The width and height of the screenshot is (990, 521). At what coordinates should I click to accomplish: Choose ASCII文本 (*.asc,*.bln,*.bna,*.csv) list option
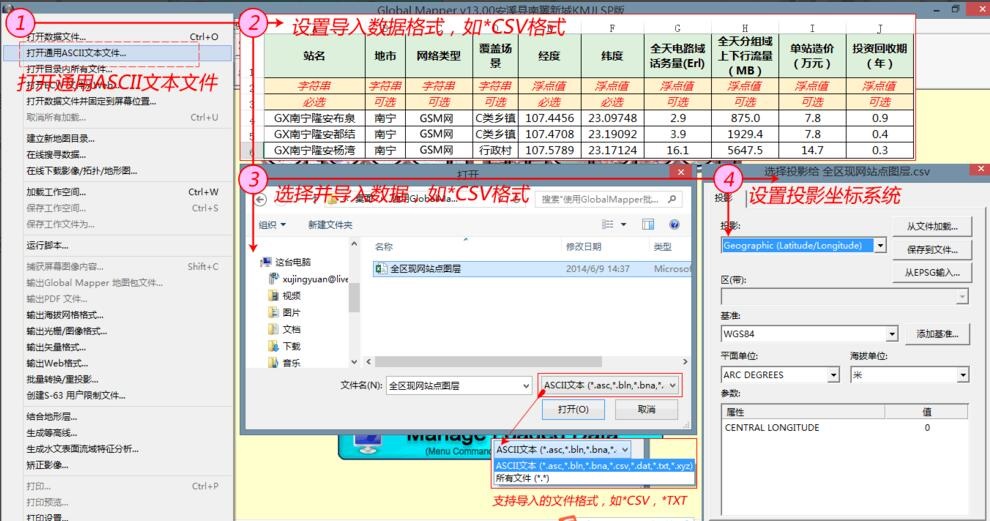tap(593, 465)
